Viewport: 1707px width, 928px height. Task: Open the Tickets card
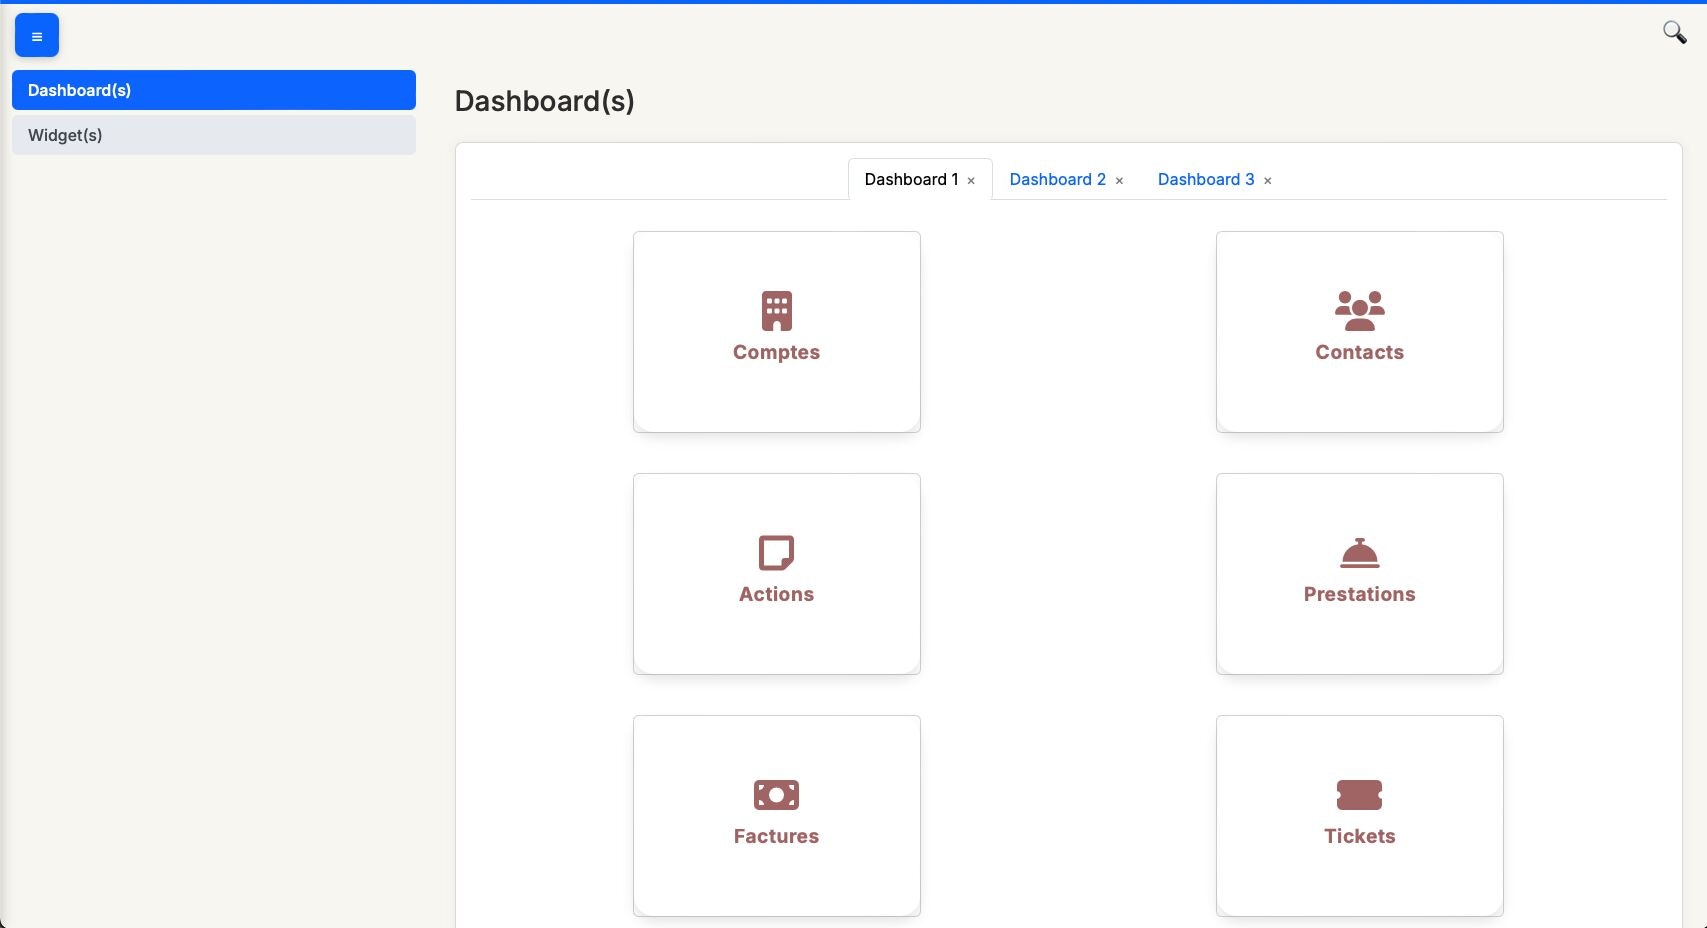1359,815
